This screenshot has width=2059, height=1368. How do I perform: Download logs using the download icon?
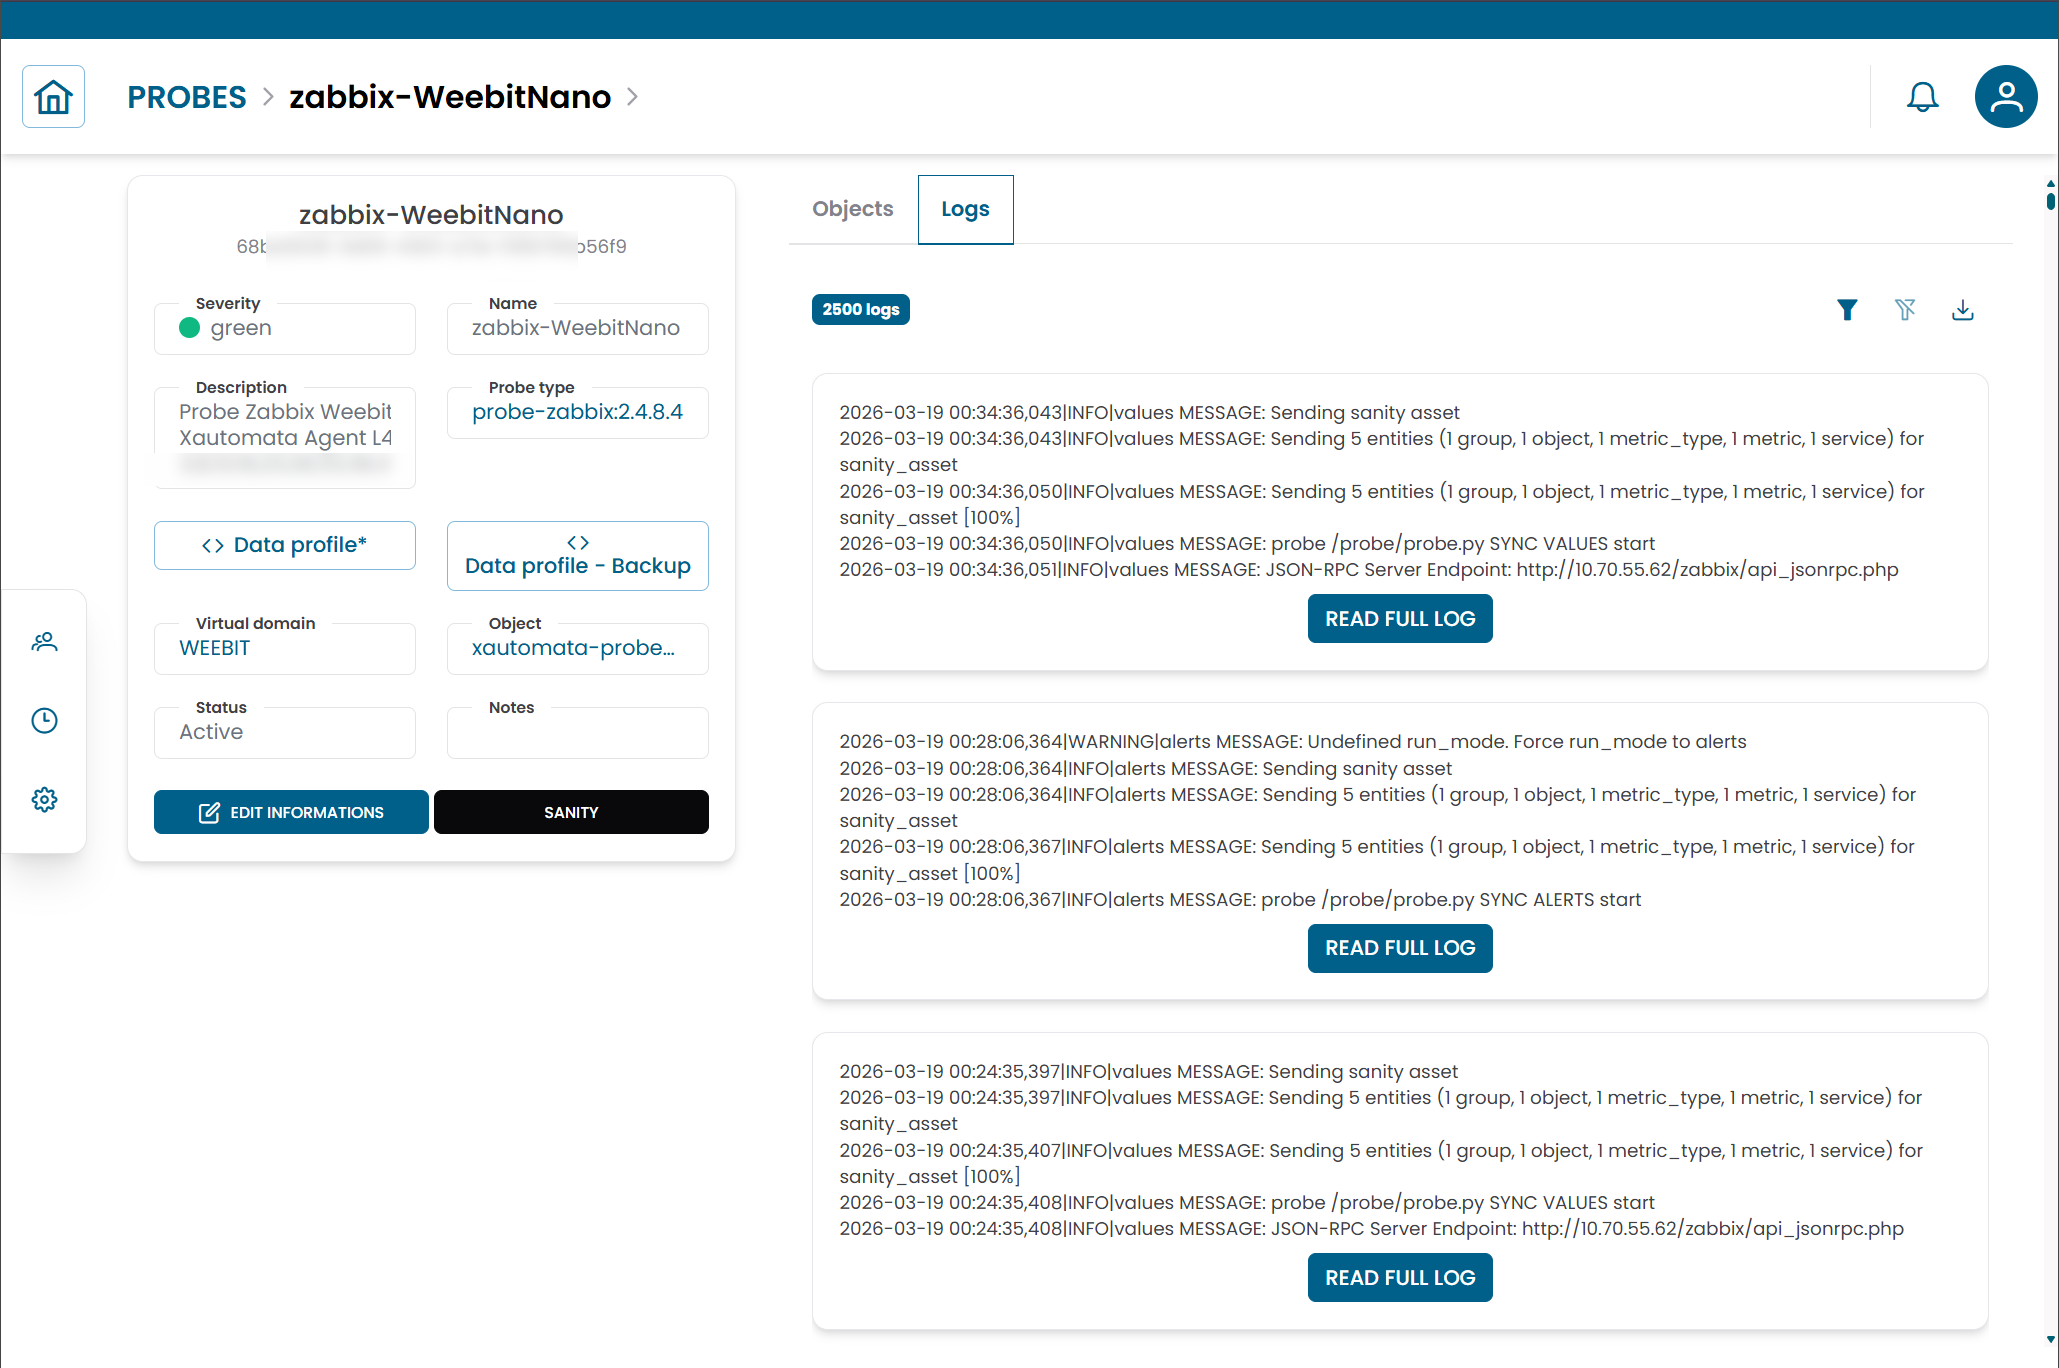click(x=1962, y=310)
